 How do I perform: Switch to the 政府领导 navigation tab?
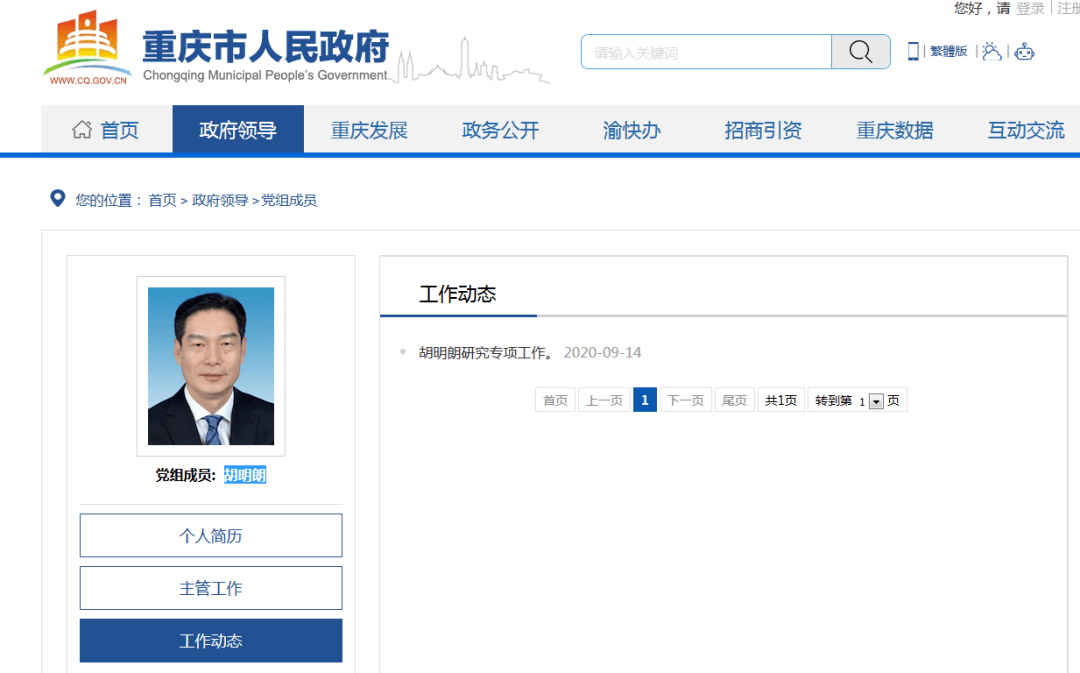(x=238, y=130)
